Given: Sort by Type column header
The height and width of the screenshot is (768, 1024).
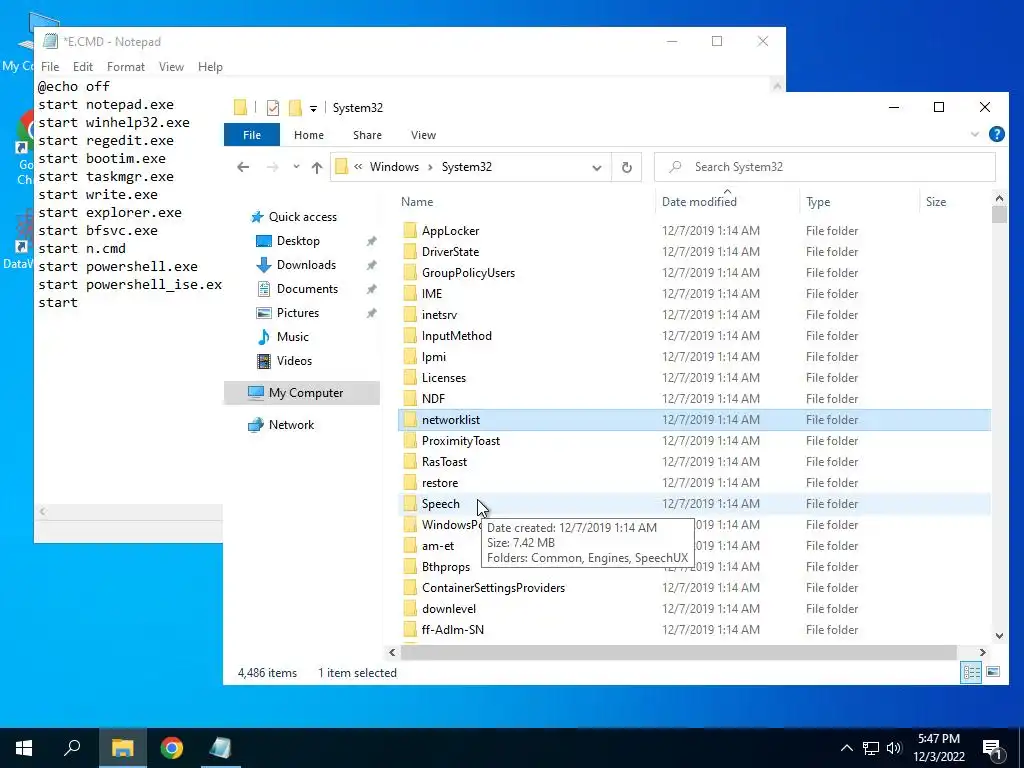Looking at the screenshot, I should pos(859,202).
